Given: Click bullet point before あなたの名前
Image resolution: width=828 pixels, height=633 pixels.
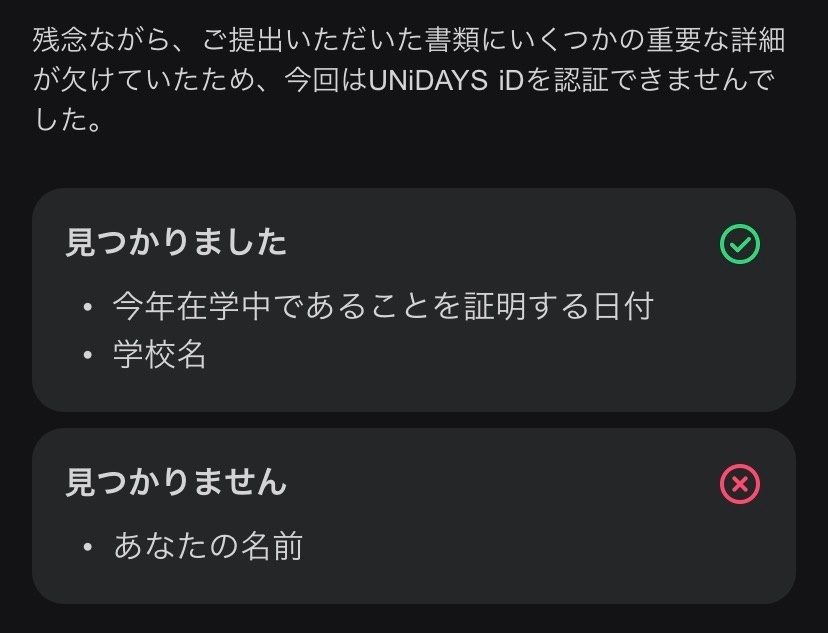Looking at the screenshot, I should pos(88,547).
